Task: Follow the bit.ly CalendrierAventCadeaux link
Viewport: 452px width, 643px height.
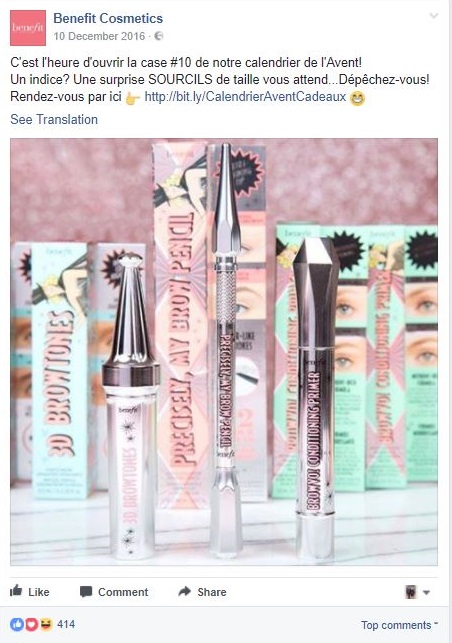Action: [x=245, y=96]
